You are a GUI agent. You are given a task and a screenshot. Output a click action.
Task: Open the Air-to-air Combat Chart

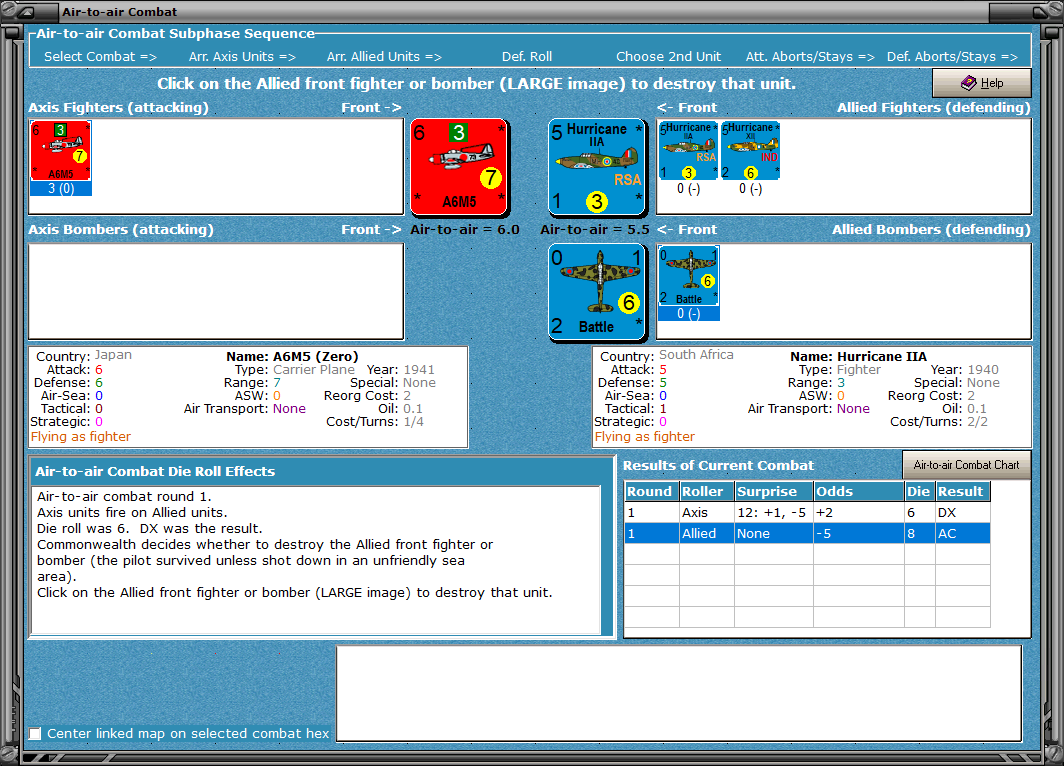[966, 465]
